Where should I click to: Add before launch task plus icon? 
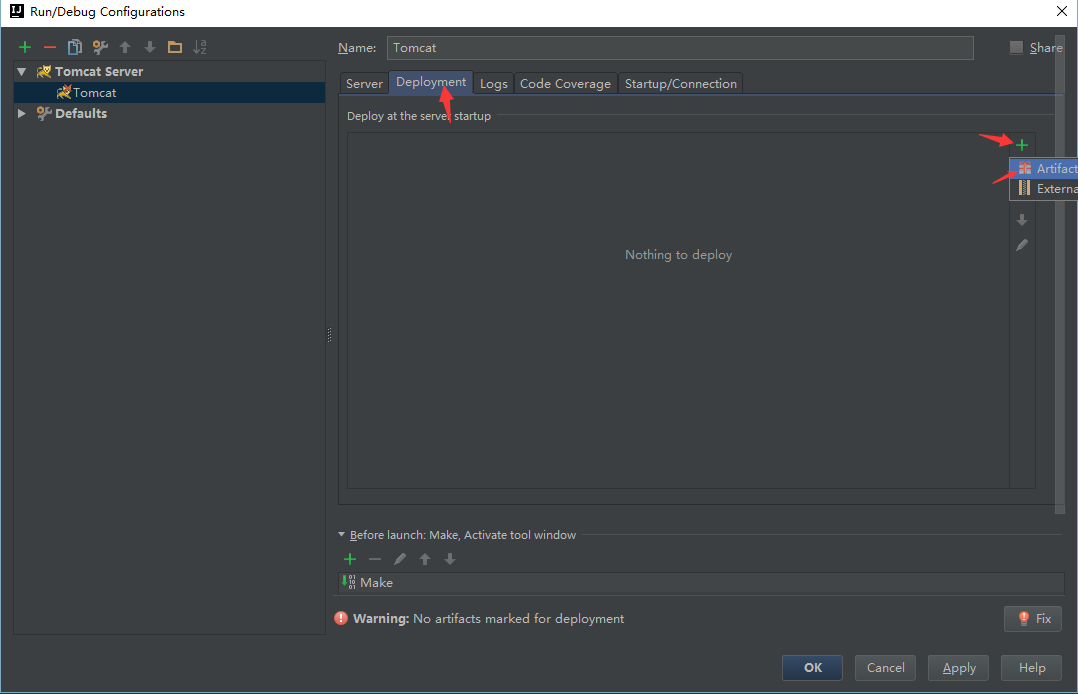point(350,559)
